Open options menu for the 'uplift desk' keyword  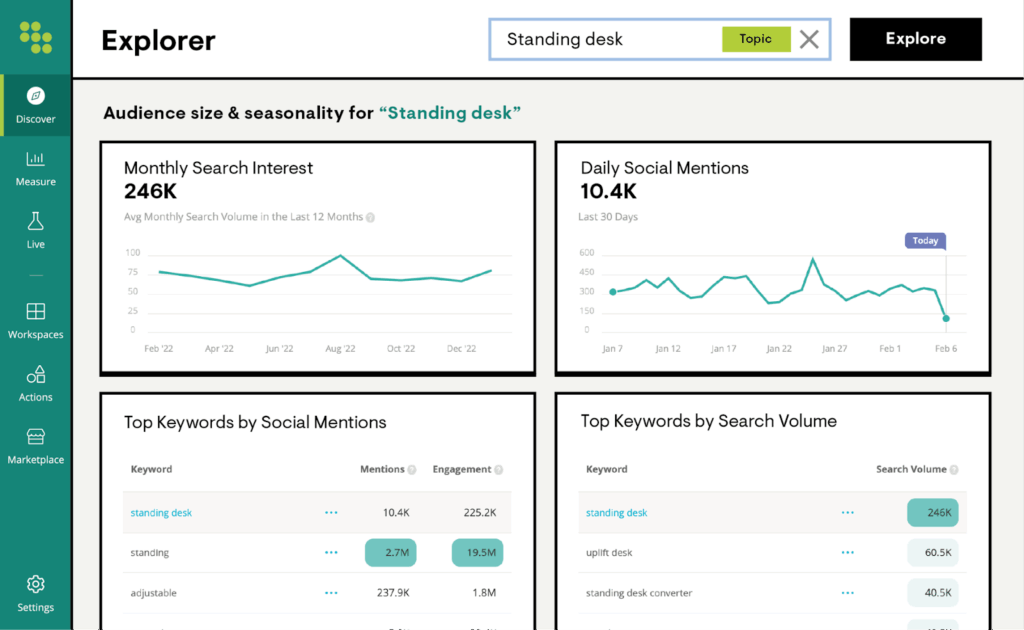[847, 551]
